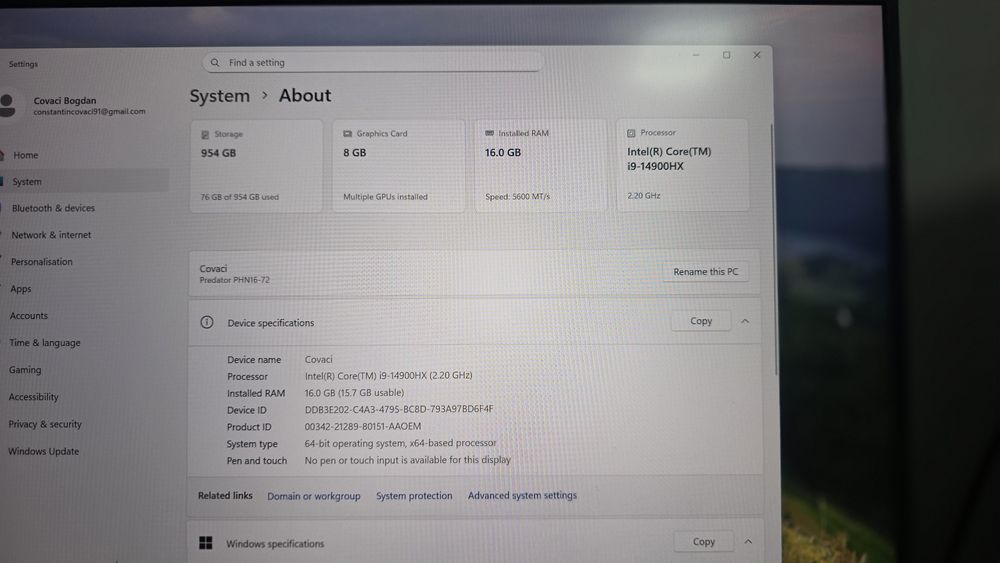Click the Multiple GPUs installed text

pyautogui.click(x=385, y=197)
